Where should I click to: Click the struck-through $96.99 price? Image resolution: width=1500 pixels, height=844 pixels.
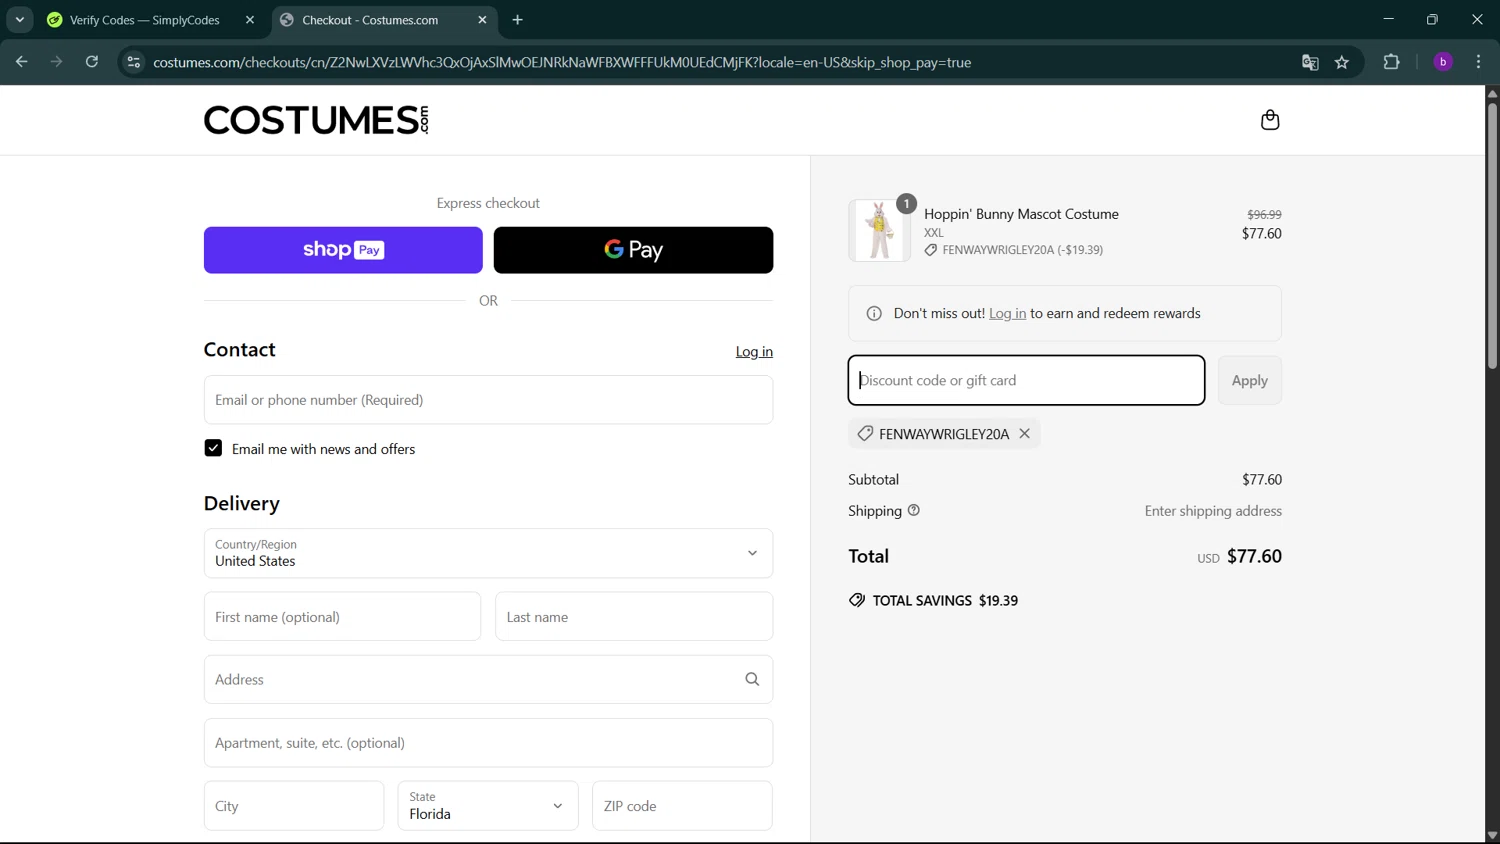coord(1264,214)
